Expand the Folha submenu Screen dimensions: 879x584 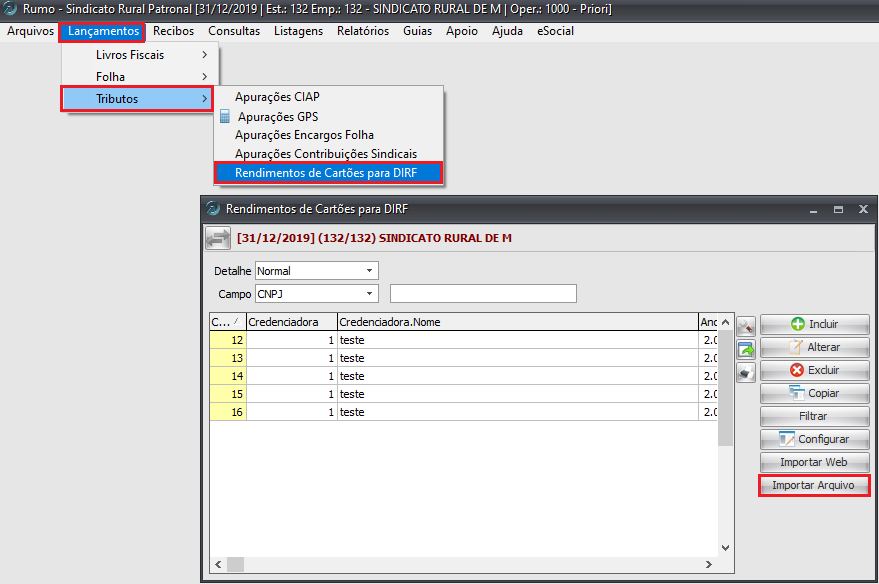(140, 77)
